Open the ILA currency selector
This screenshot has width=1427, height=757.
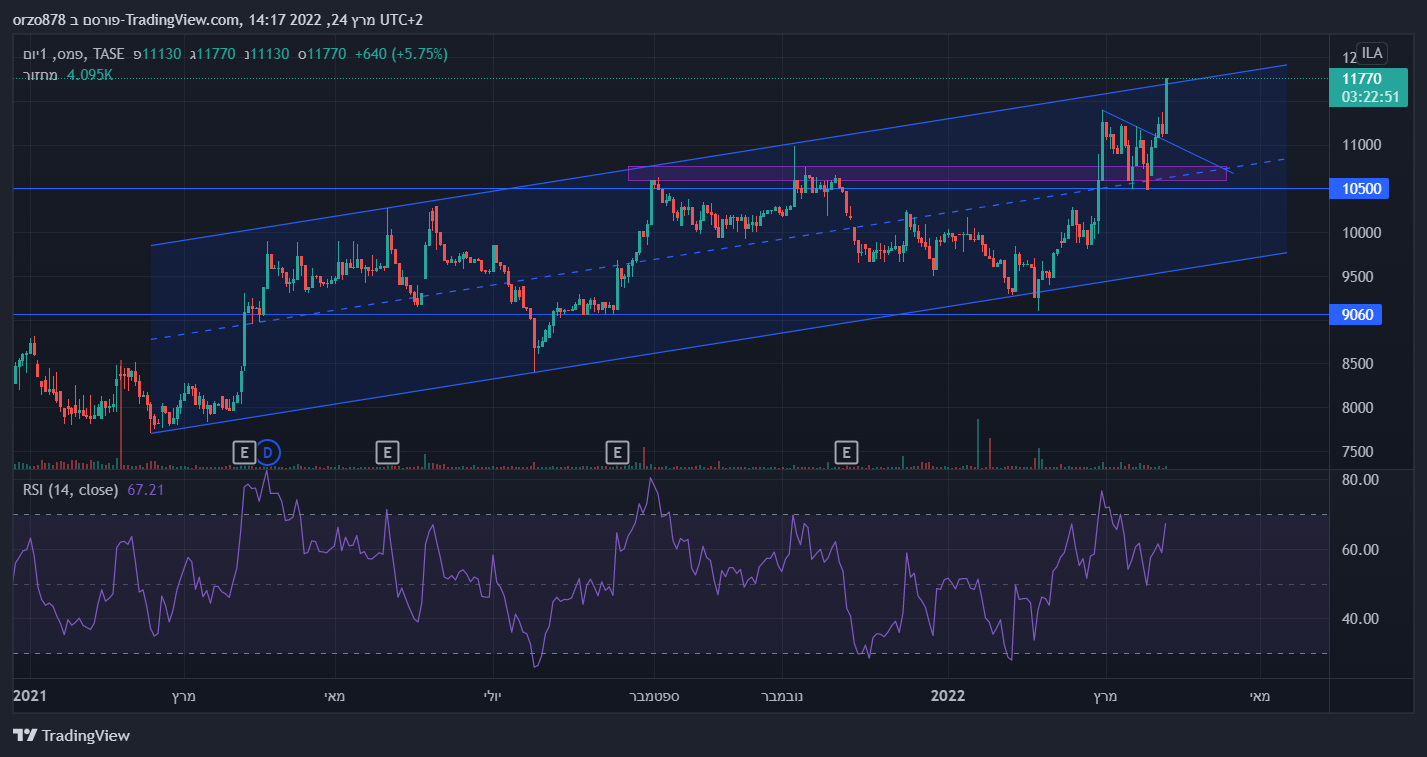1372,53
